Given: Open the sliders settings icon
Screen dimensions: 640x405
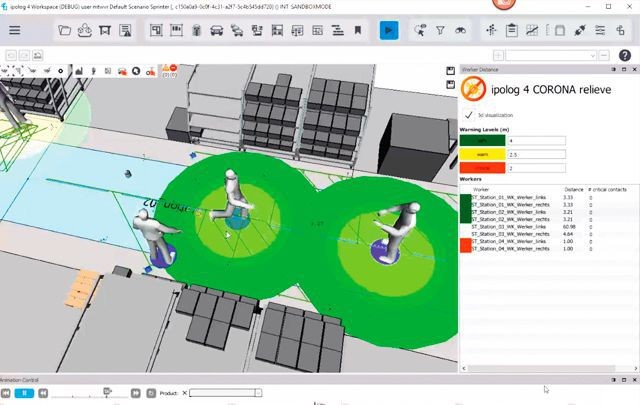Looking at the screenshot, I should point(600,30).
